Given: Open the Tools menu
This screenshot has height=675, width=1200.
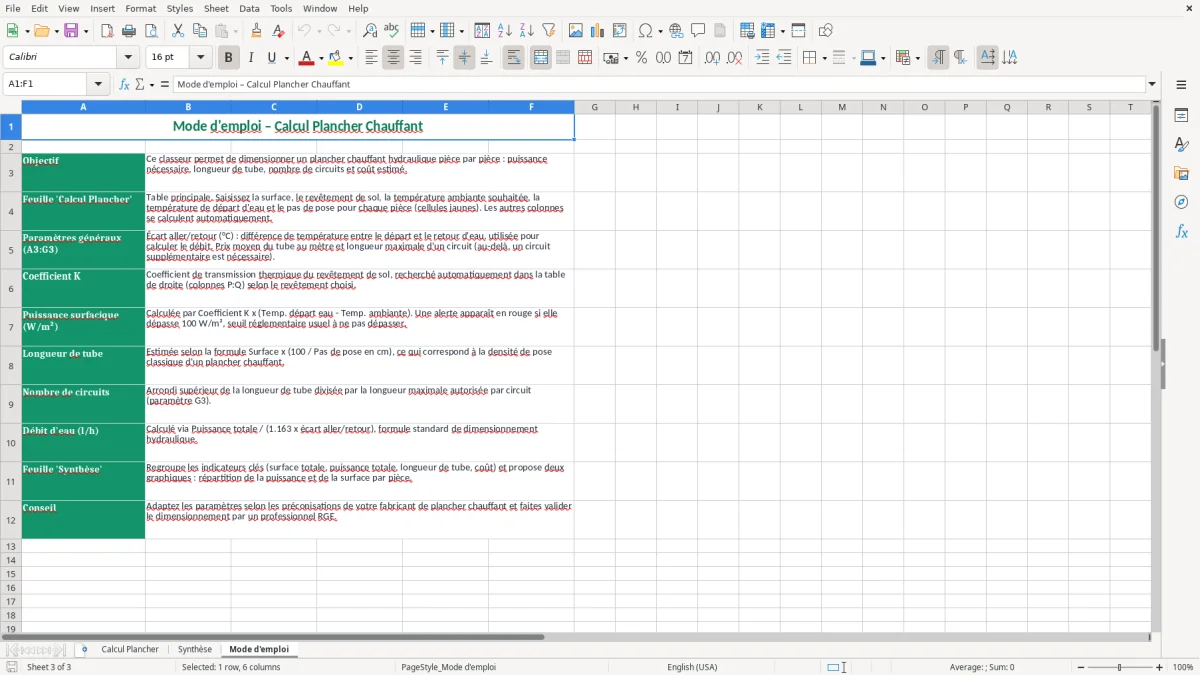Looking at the screenshot, I should pyautogui.click(x=281, y=8).
